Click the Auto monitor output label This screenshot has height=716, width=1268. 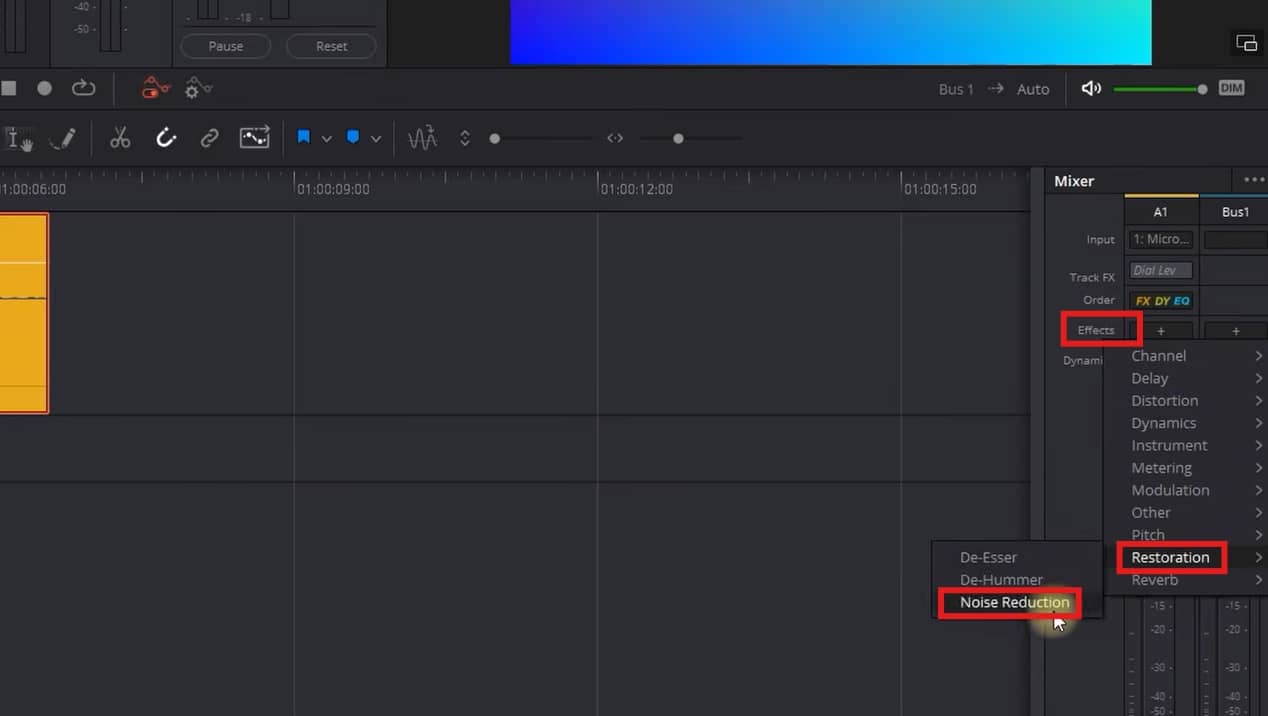pyautogui.click(x=1033, y=89)
